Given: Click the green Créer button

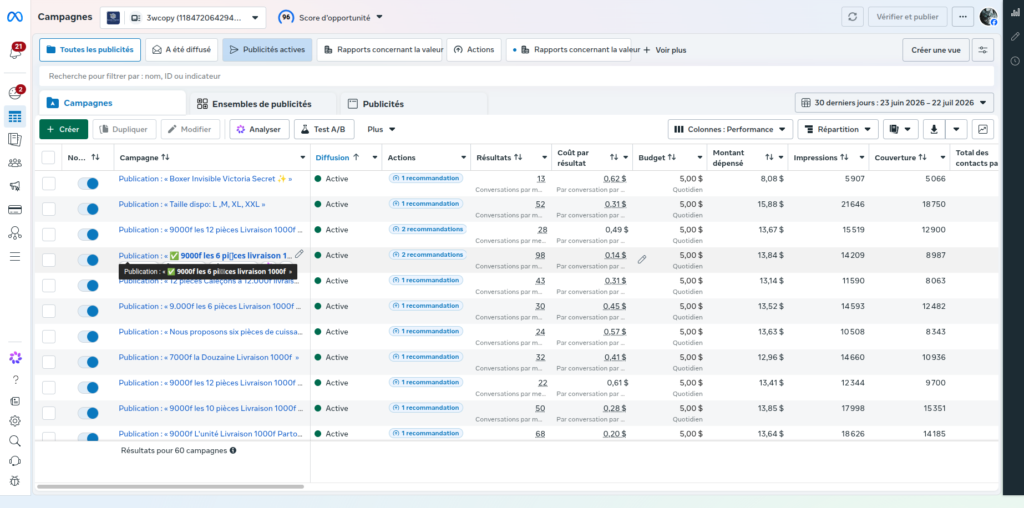Looking at the screenshot, I should click(x=63, y=129).
